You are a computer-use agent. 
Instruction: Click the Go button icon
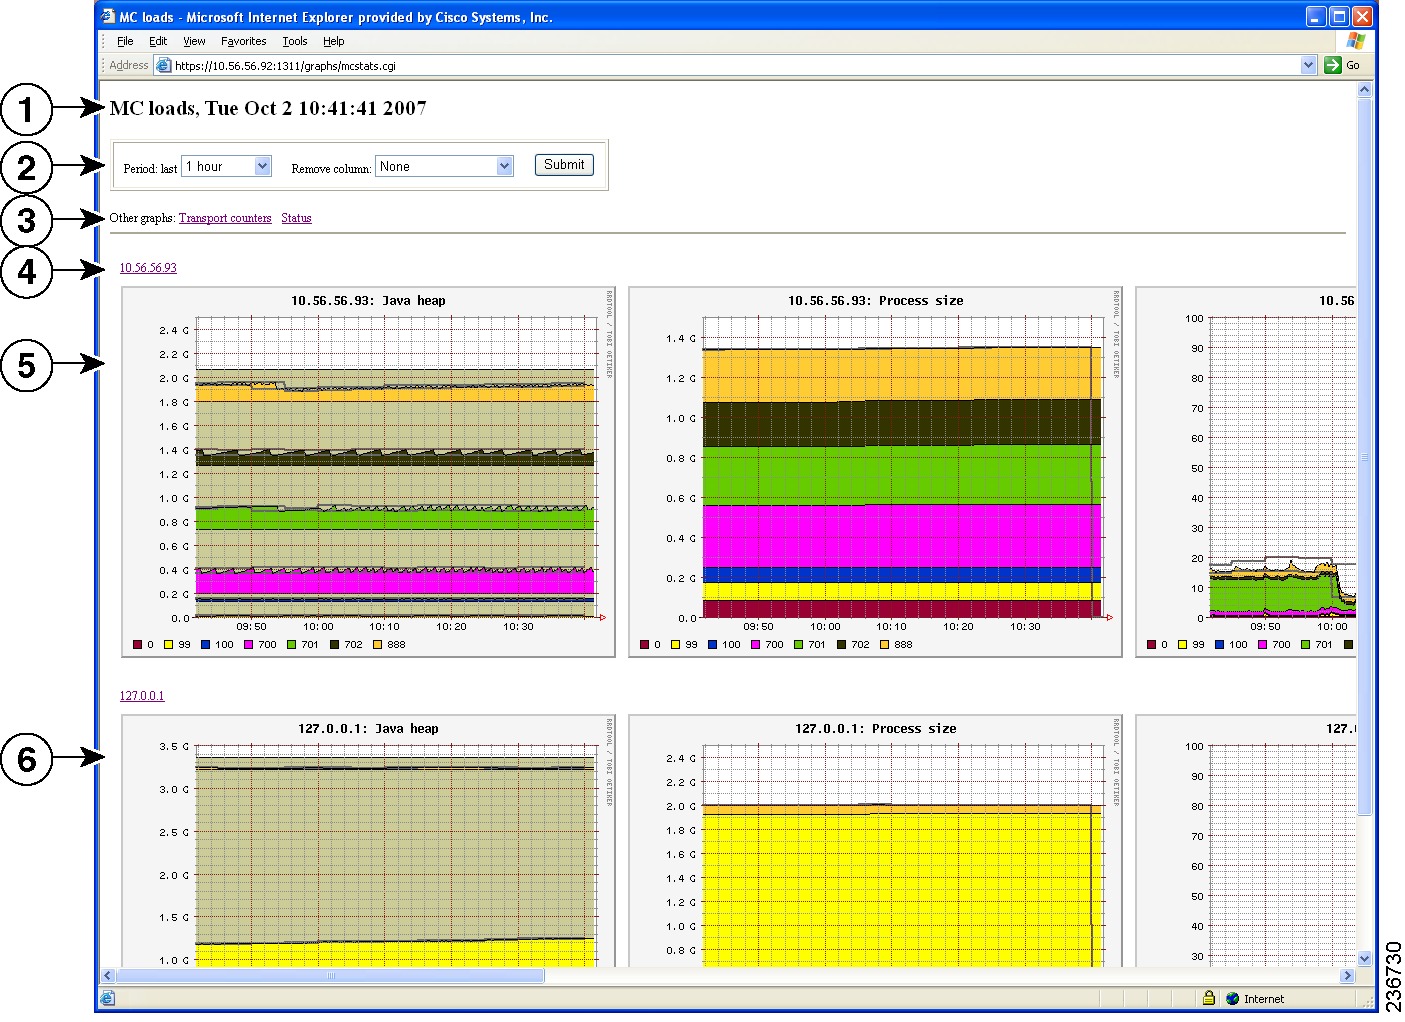pyautogui.click(x=1332, y=65)
